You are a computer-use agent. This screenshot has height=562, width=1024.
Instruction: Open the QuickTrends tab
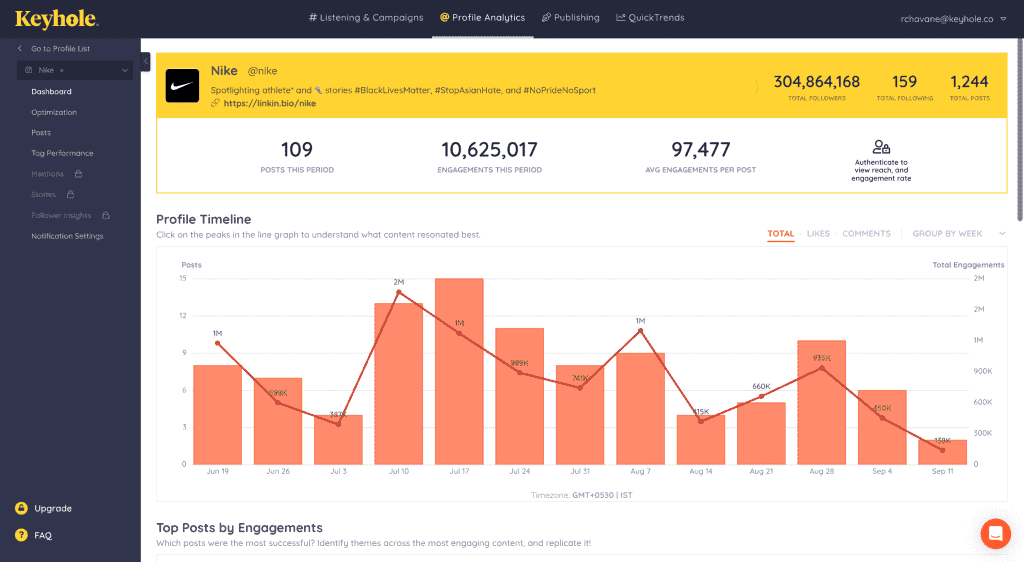[650, 18]
